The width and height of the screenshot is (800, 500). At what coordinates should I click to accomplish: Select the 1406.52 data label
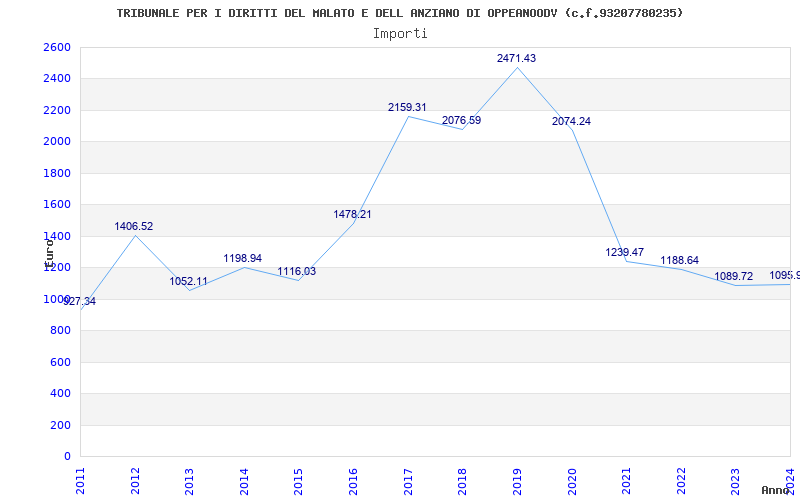(x=134, y=227)
